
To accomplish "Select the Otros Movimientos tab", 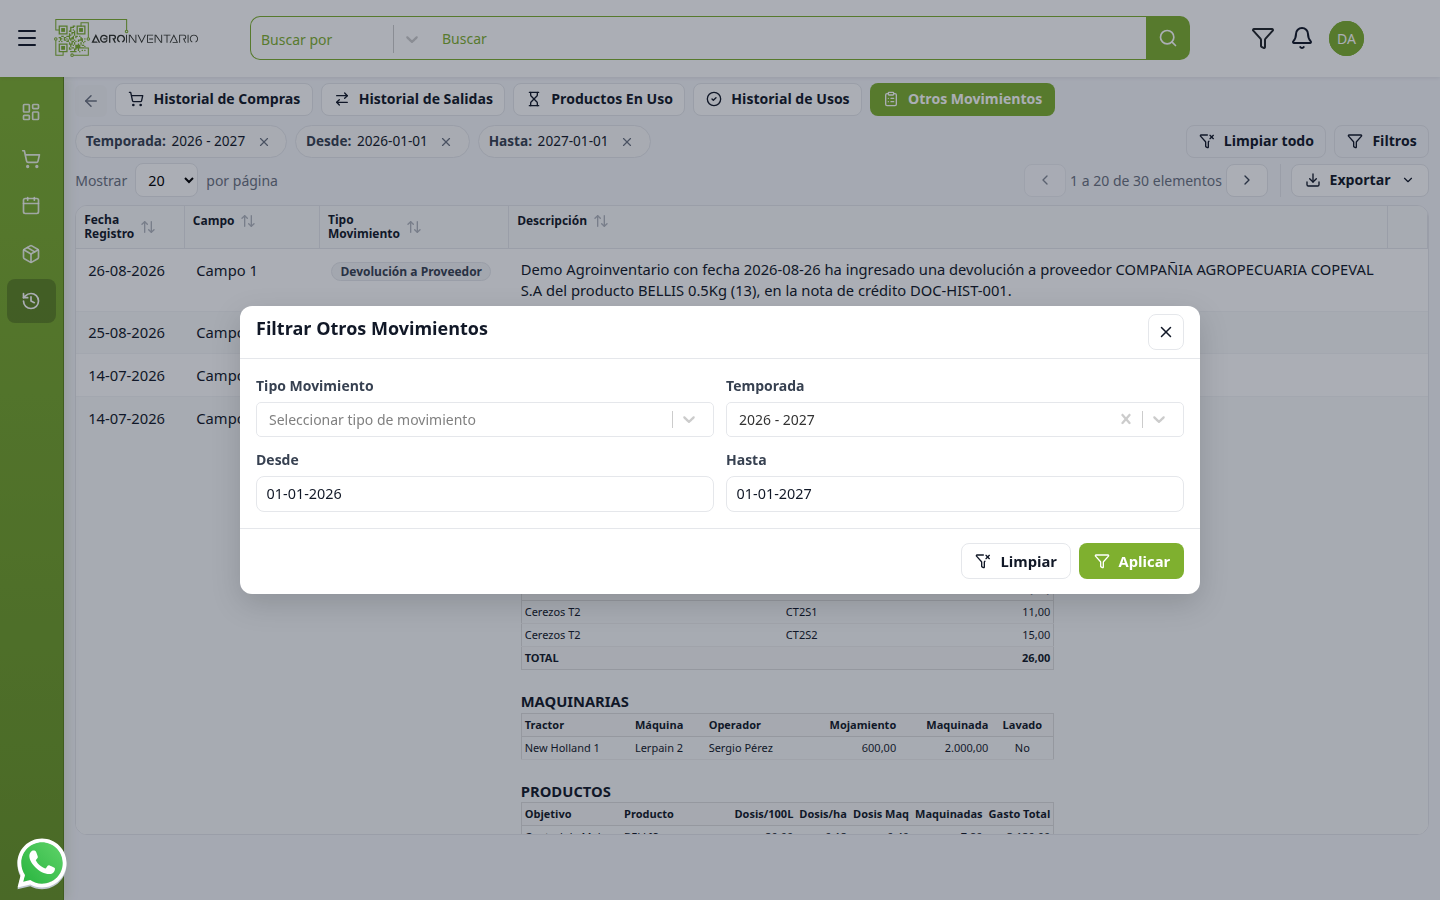I will click(x=962, y=99).
